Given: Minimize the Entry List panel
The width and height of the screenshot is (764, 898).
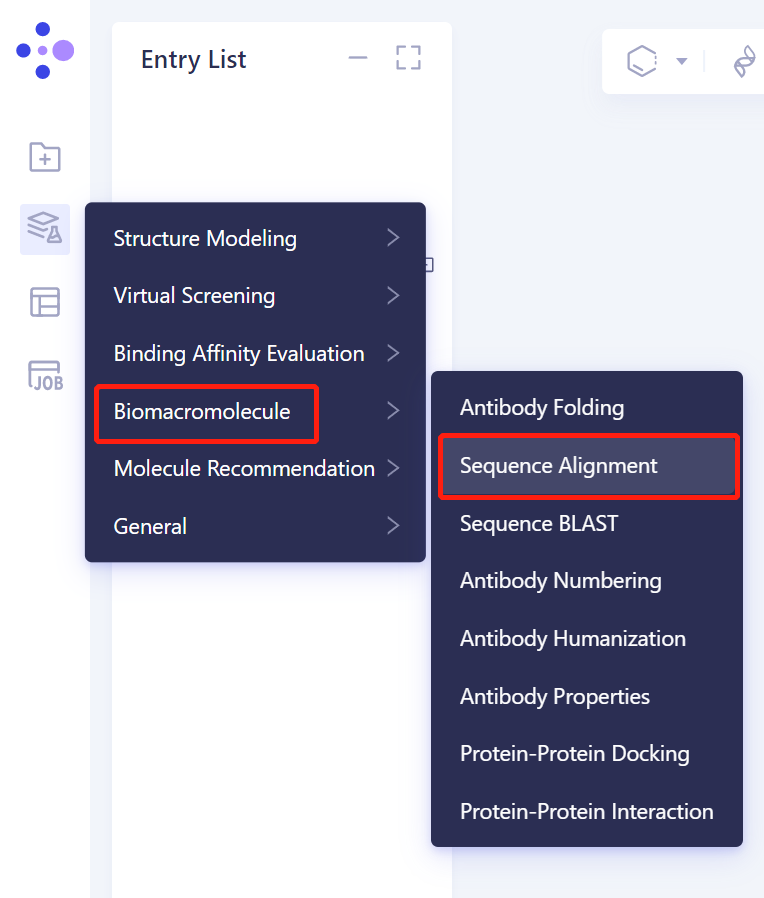Looking at the screenshot, I should point(357,58).
